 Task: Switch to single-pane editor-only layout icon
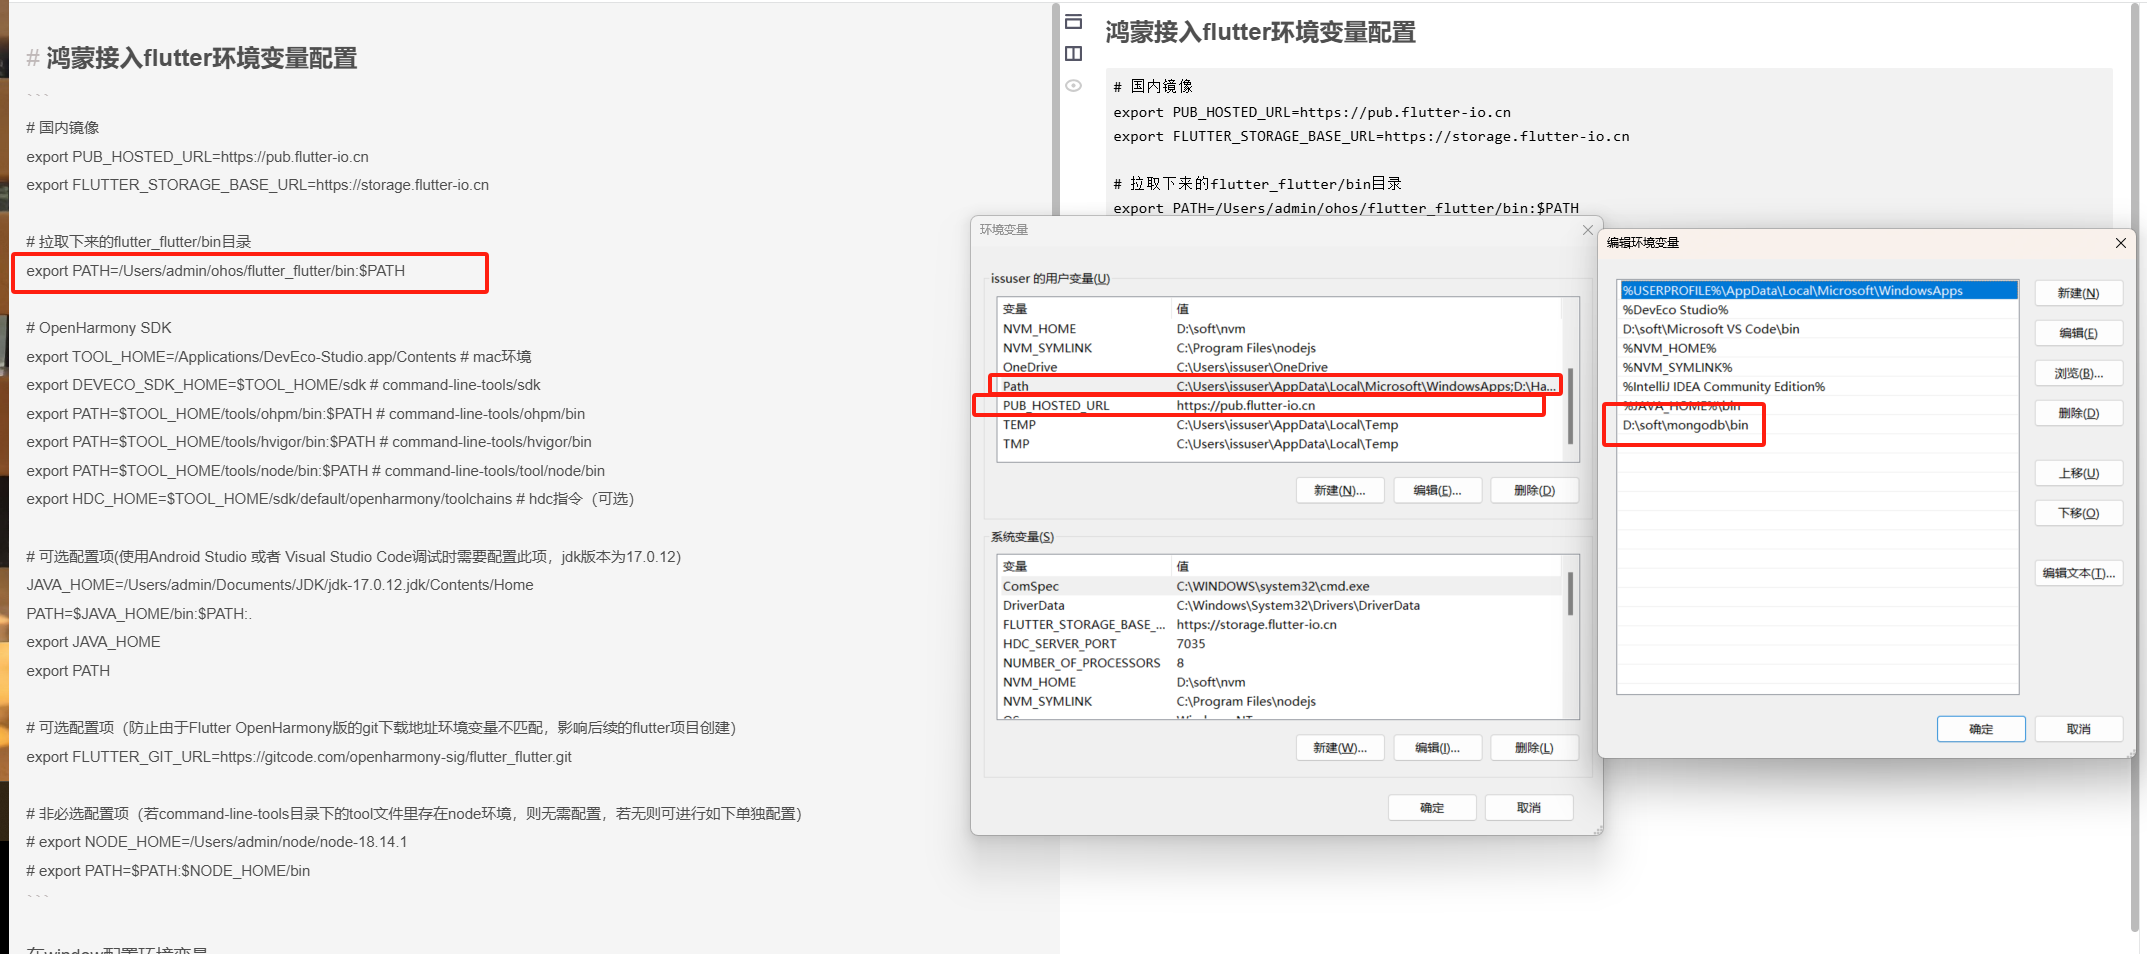coord(1074,22)
